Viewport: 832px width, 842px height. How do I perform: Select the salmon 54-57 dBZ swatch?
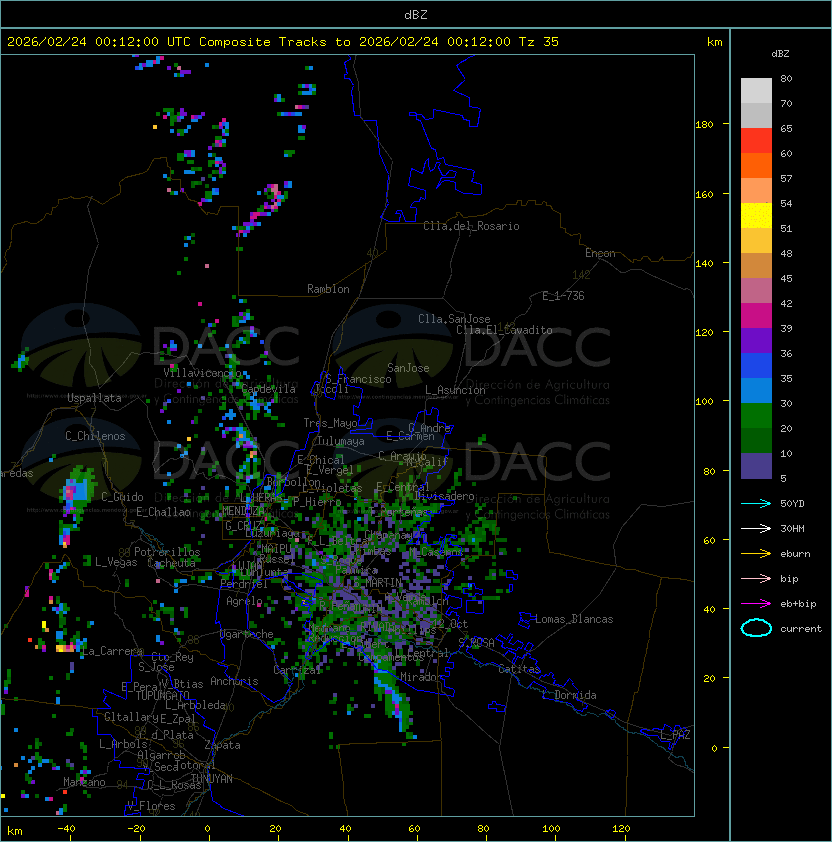tap(756, 191)
